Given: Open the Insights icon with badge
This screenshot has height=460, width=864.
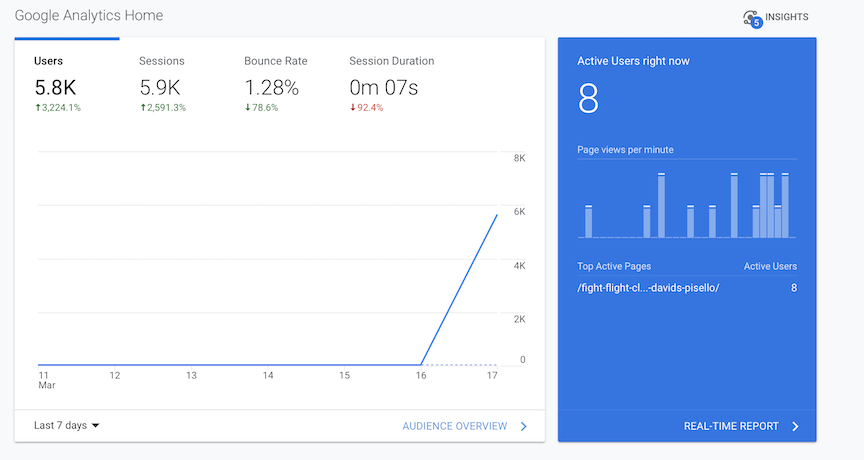Looking at the screenshot, I should [x=752, y=18].
